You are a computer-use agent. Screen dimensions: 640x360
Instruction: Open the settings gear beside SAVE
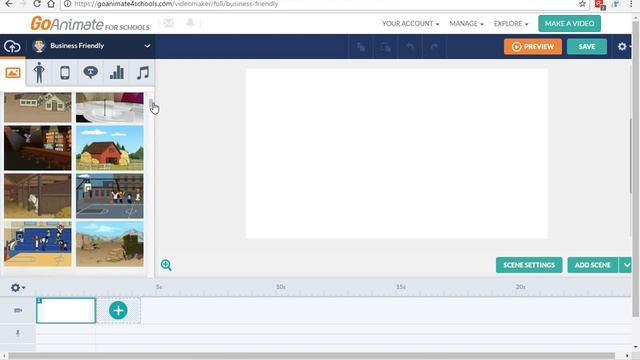[622, 47]
